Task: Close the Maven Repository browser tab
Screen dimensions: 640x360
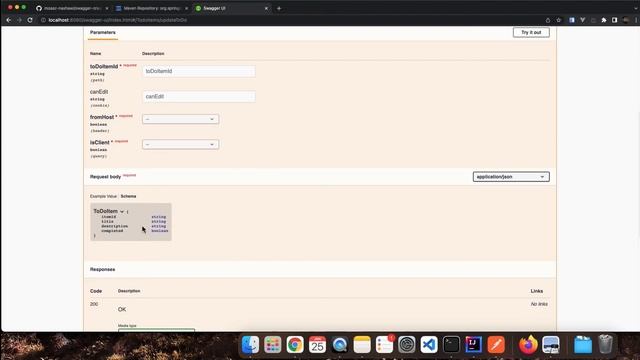Action: point(187,8)
